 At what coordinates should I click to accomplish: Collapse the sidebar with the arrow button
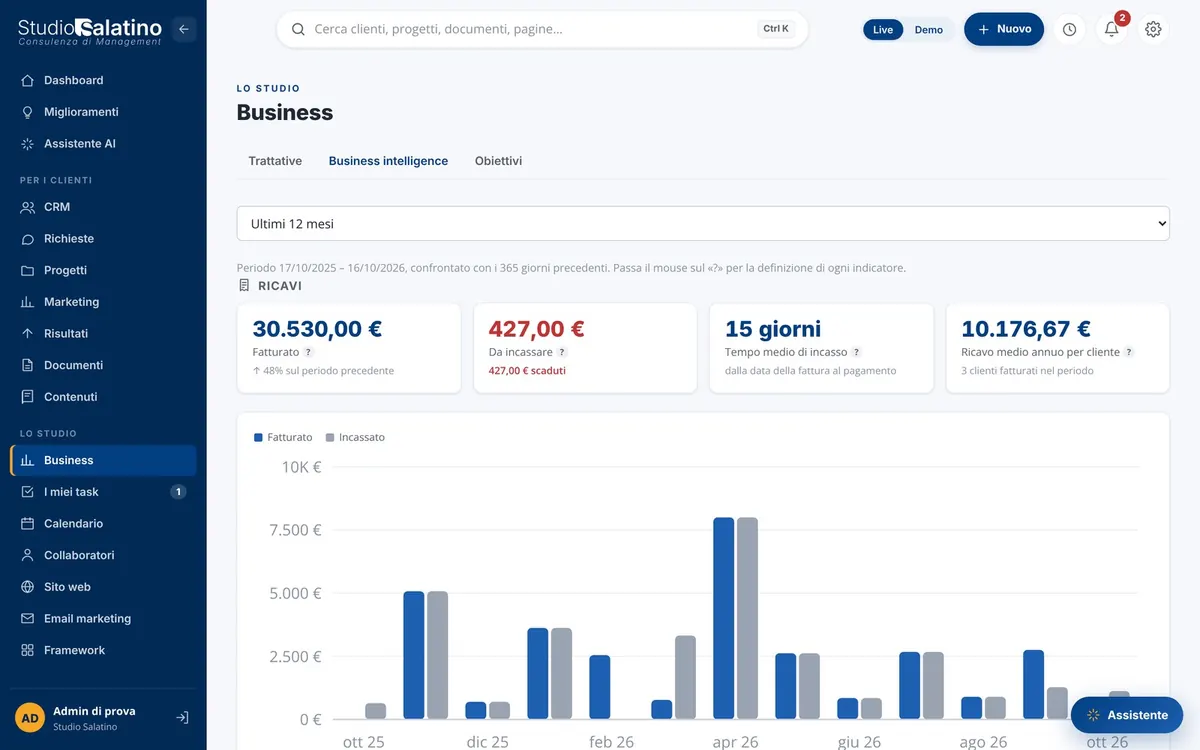[183, 29]
